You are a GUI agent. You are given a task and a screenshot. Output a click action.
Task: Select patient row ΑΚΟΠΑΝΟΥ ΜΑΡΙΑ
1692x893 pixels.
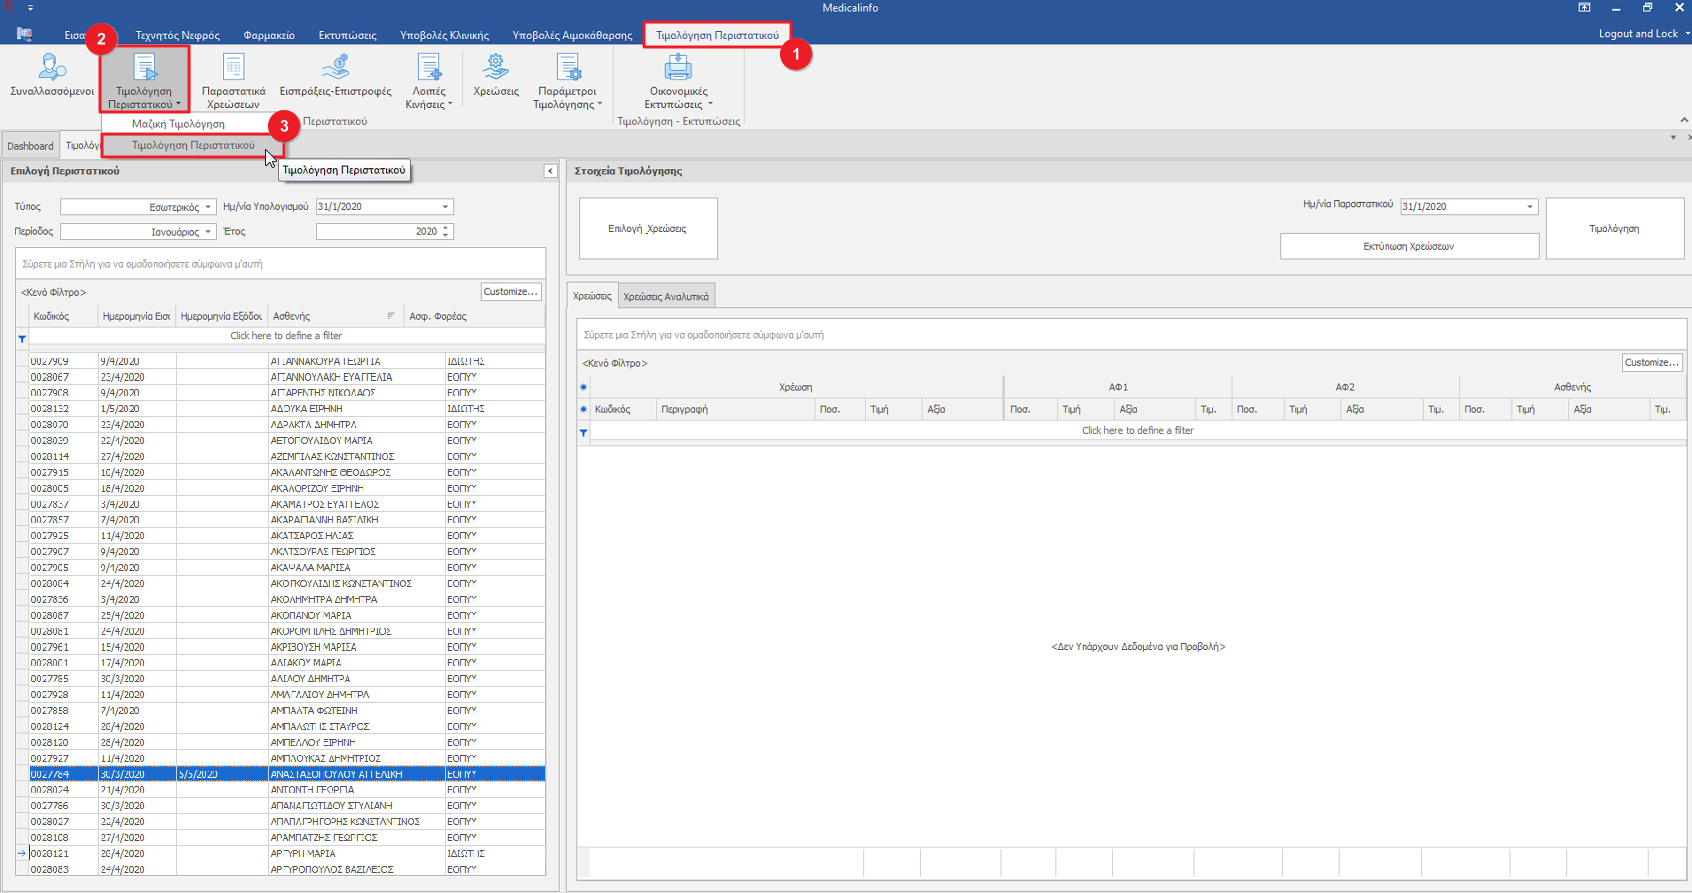310,616
